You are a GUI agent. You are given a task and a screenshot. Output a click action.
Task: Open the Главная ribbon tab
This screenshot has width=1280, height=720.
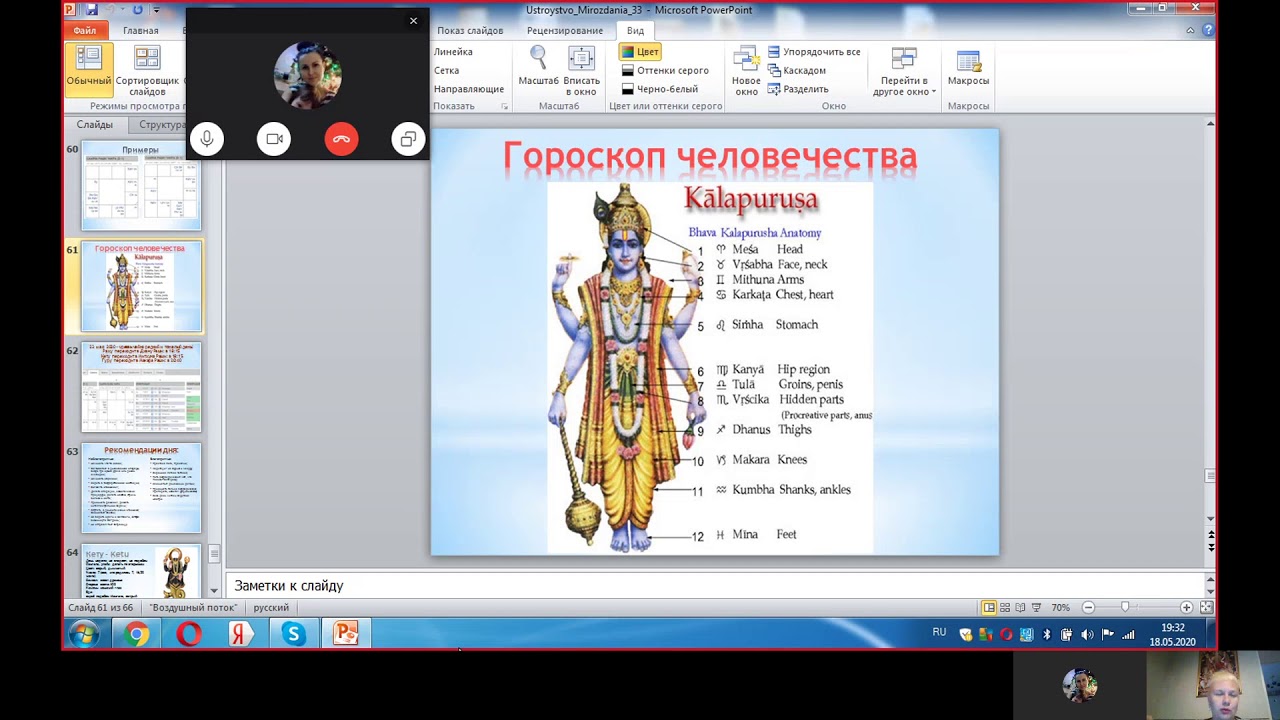pyautogui.click(x=141, y=31)
